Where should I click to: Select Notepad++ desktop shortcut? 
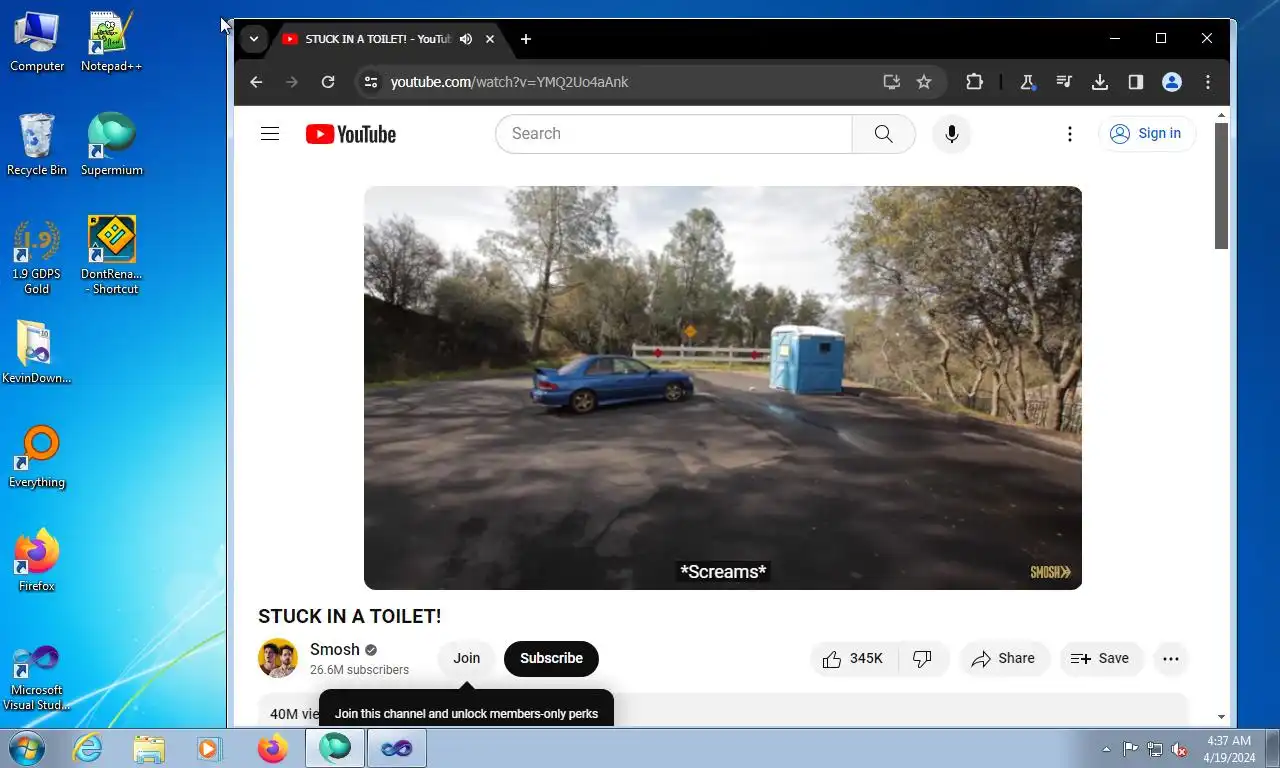pyautogui.click(x=111, y=42)
